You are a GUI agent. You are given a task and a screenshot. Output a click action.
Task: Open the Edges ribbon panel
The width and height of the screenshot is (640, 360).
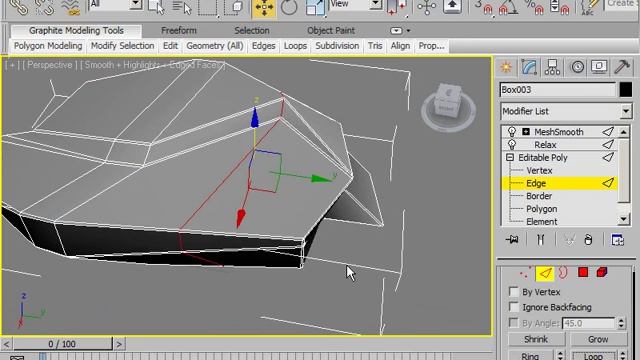263,46
